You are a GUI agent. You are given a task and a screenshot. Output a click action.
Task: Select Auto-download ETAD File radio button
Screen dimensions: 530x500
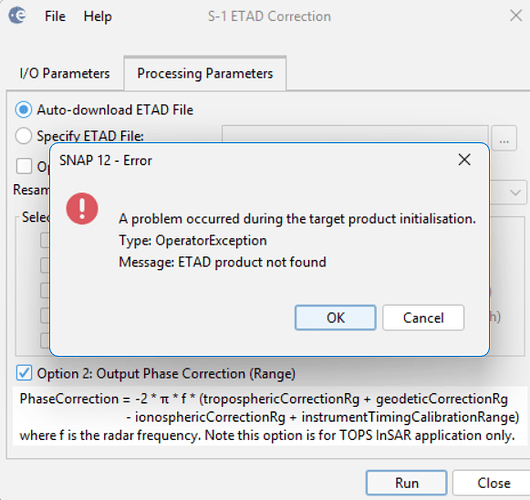[23, 110]
